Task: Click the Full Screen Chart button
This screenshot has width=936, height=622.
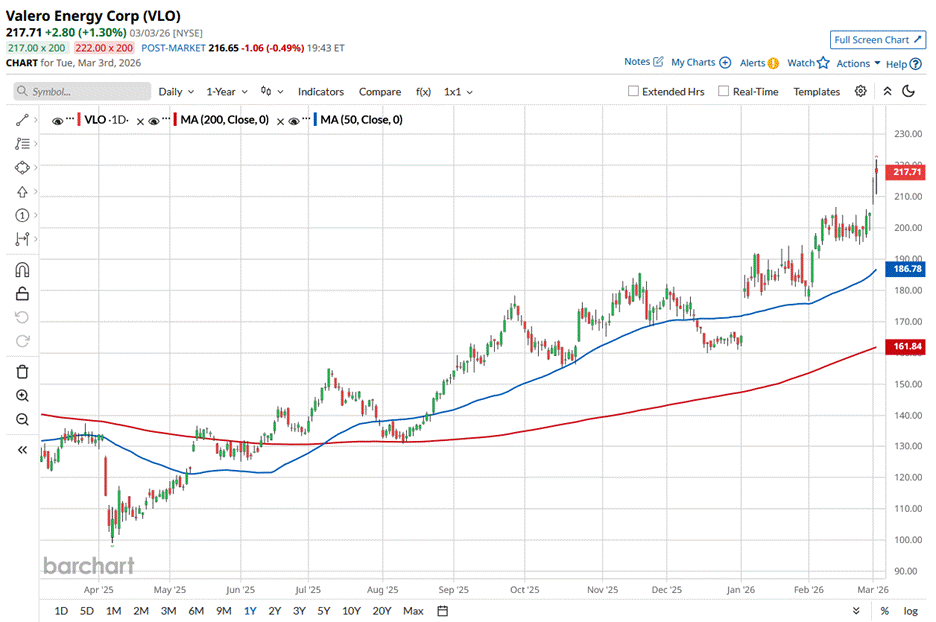Action: pos(876,40)
